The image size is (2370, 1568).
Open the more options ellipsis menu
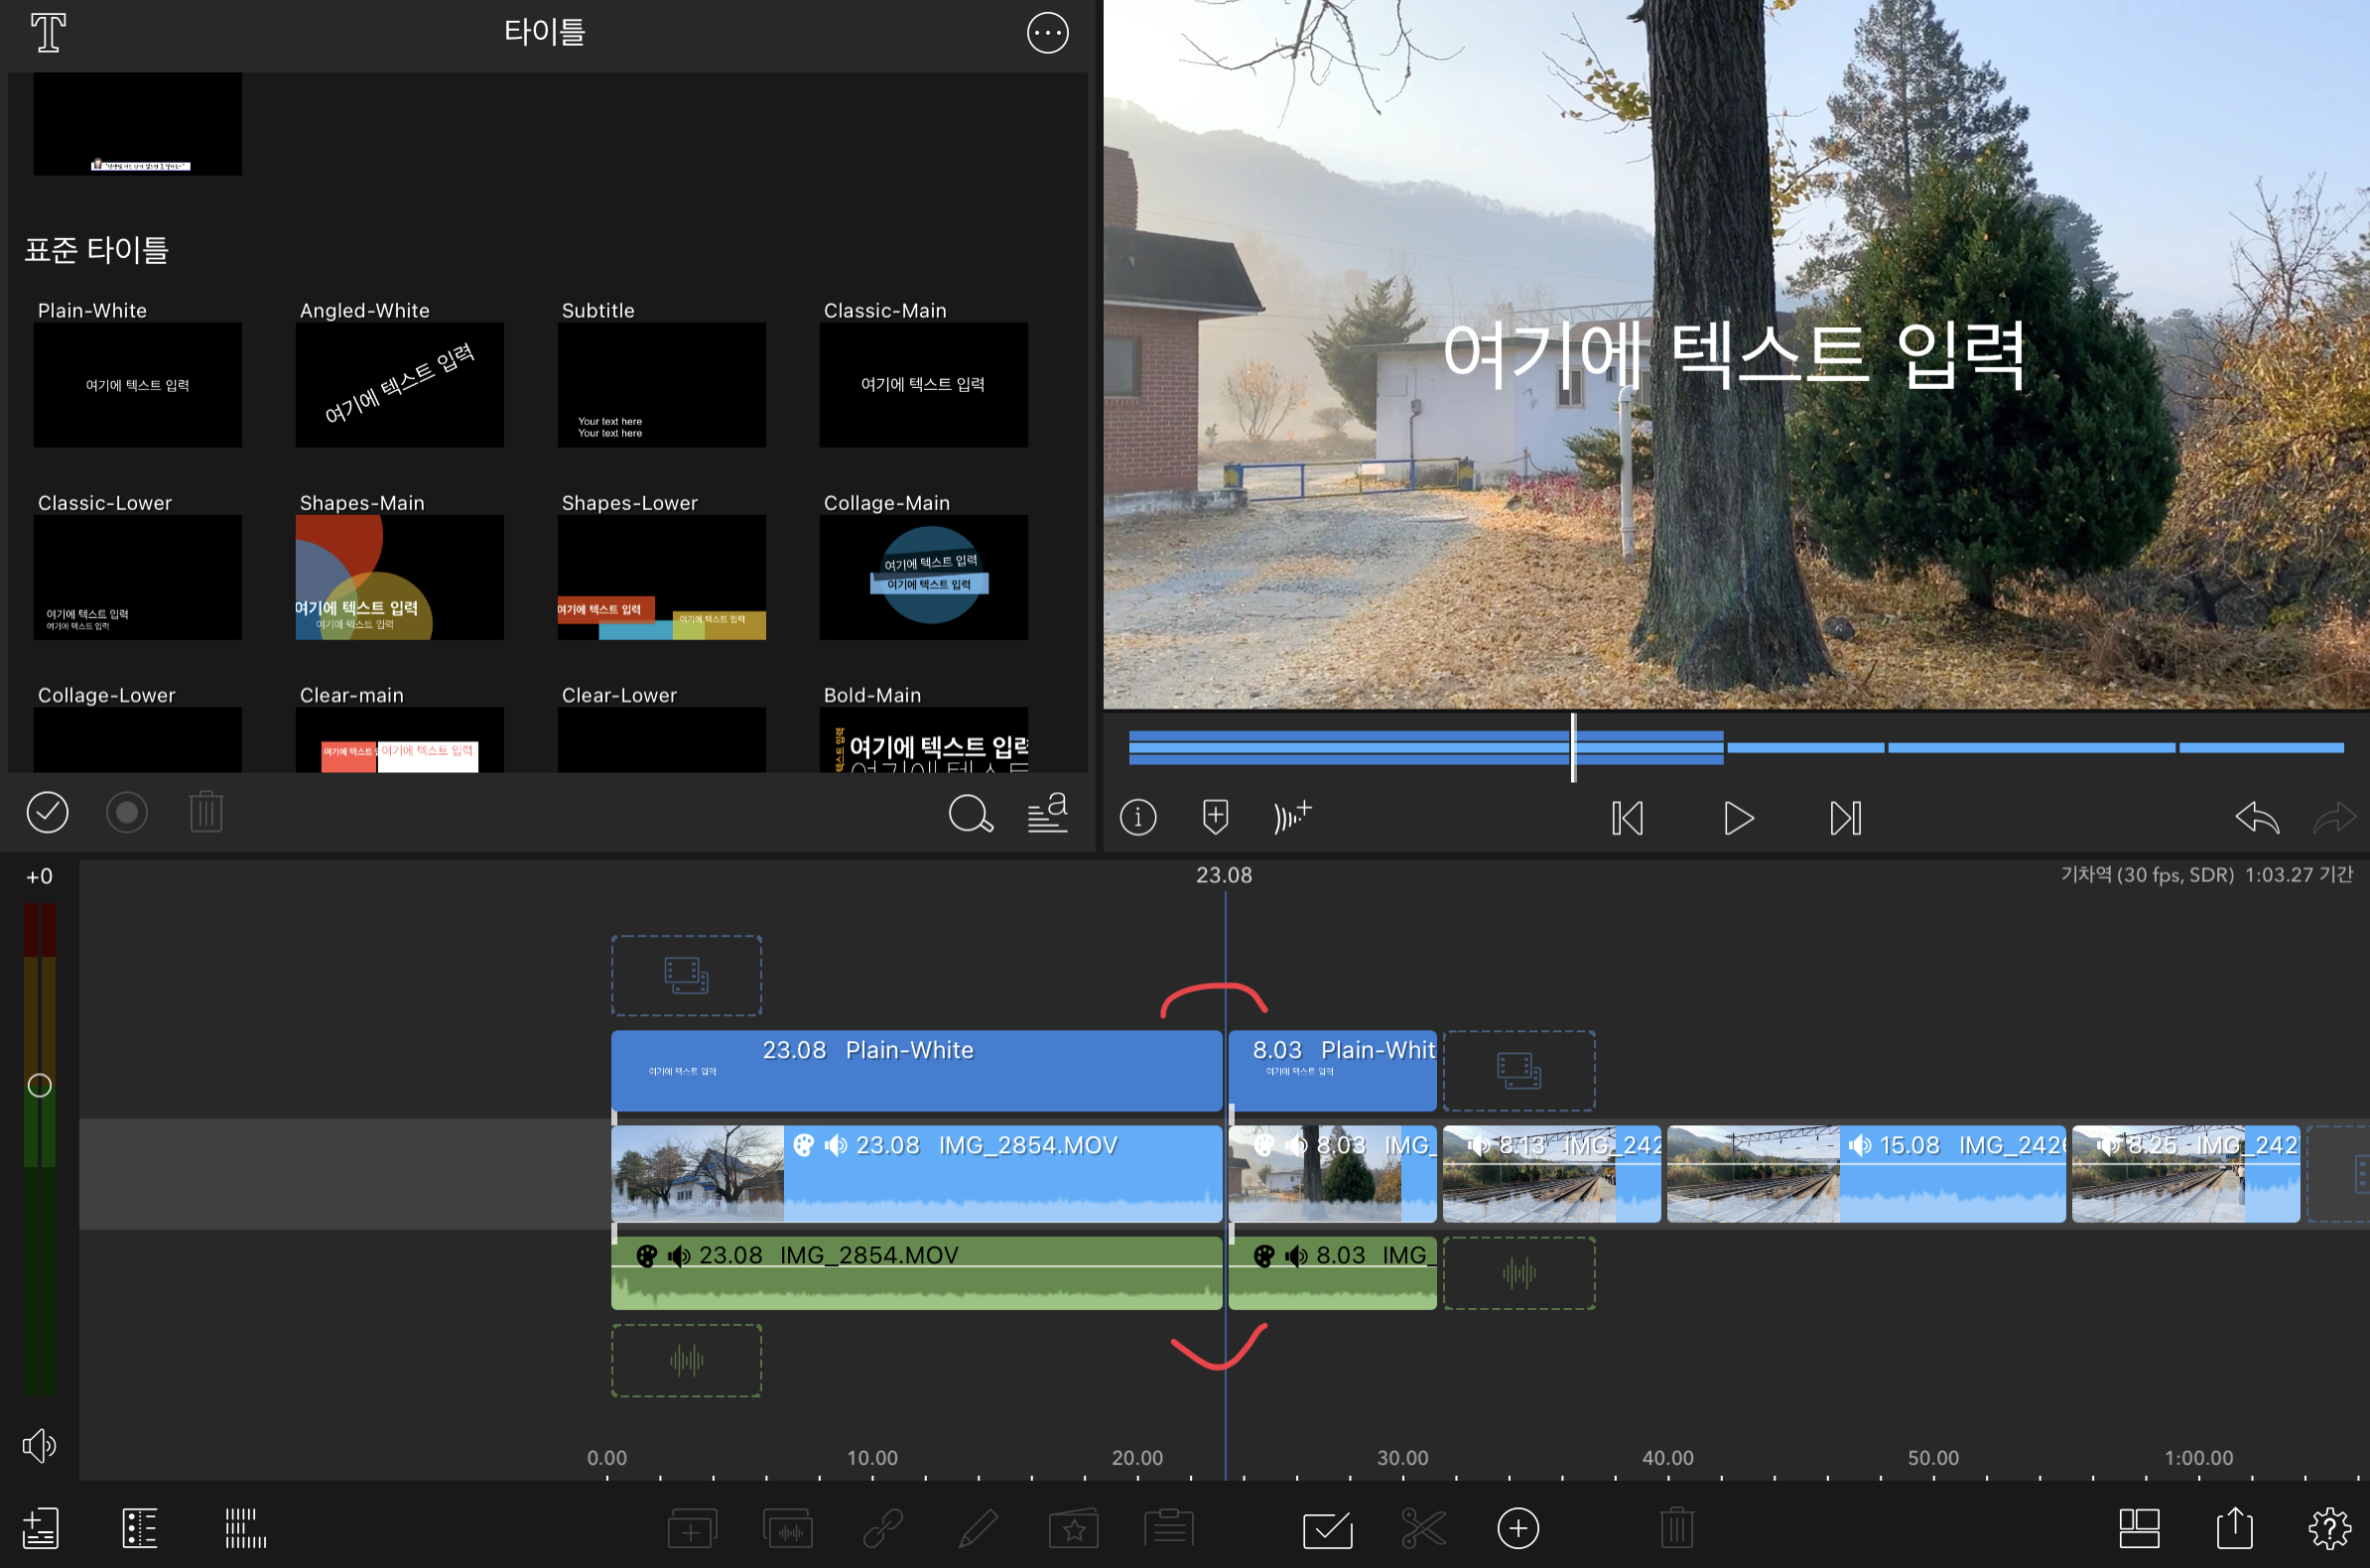[x=1047, y=33]
